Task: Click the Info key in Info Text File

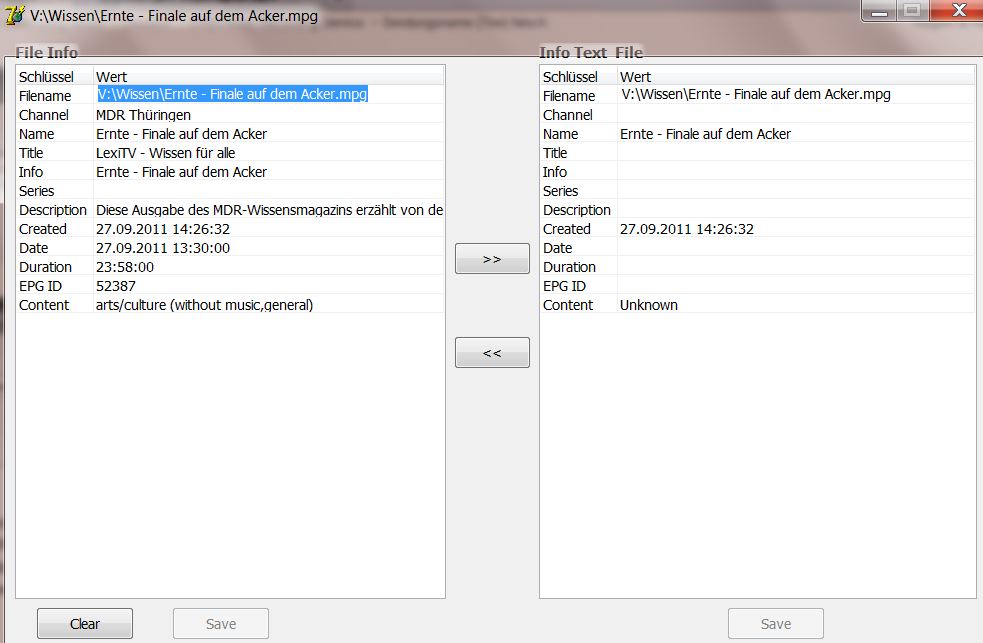Action: click(555, 172)
